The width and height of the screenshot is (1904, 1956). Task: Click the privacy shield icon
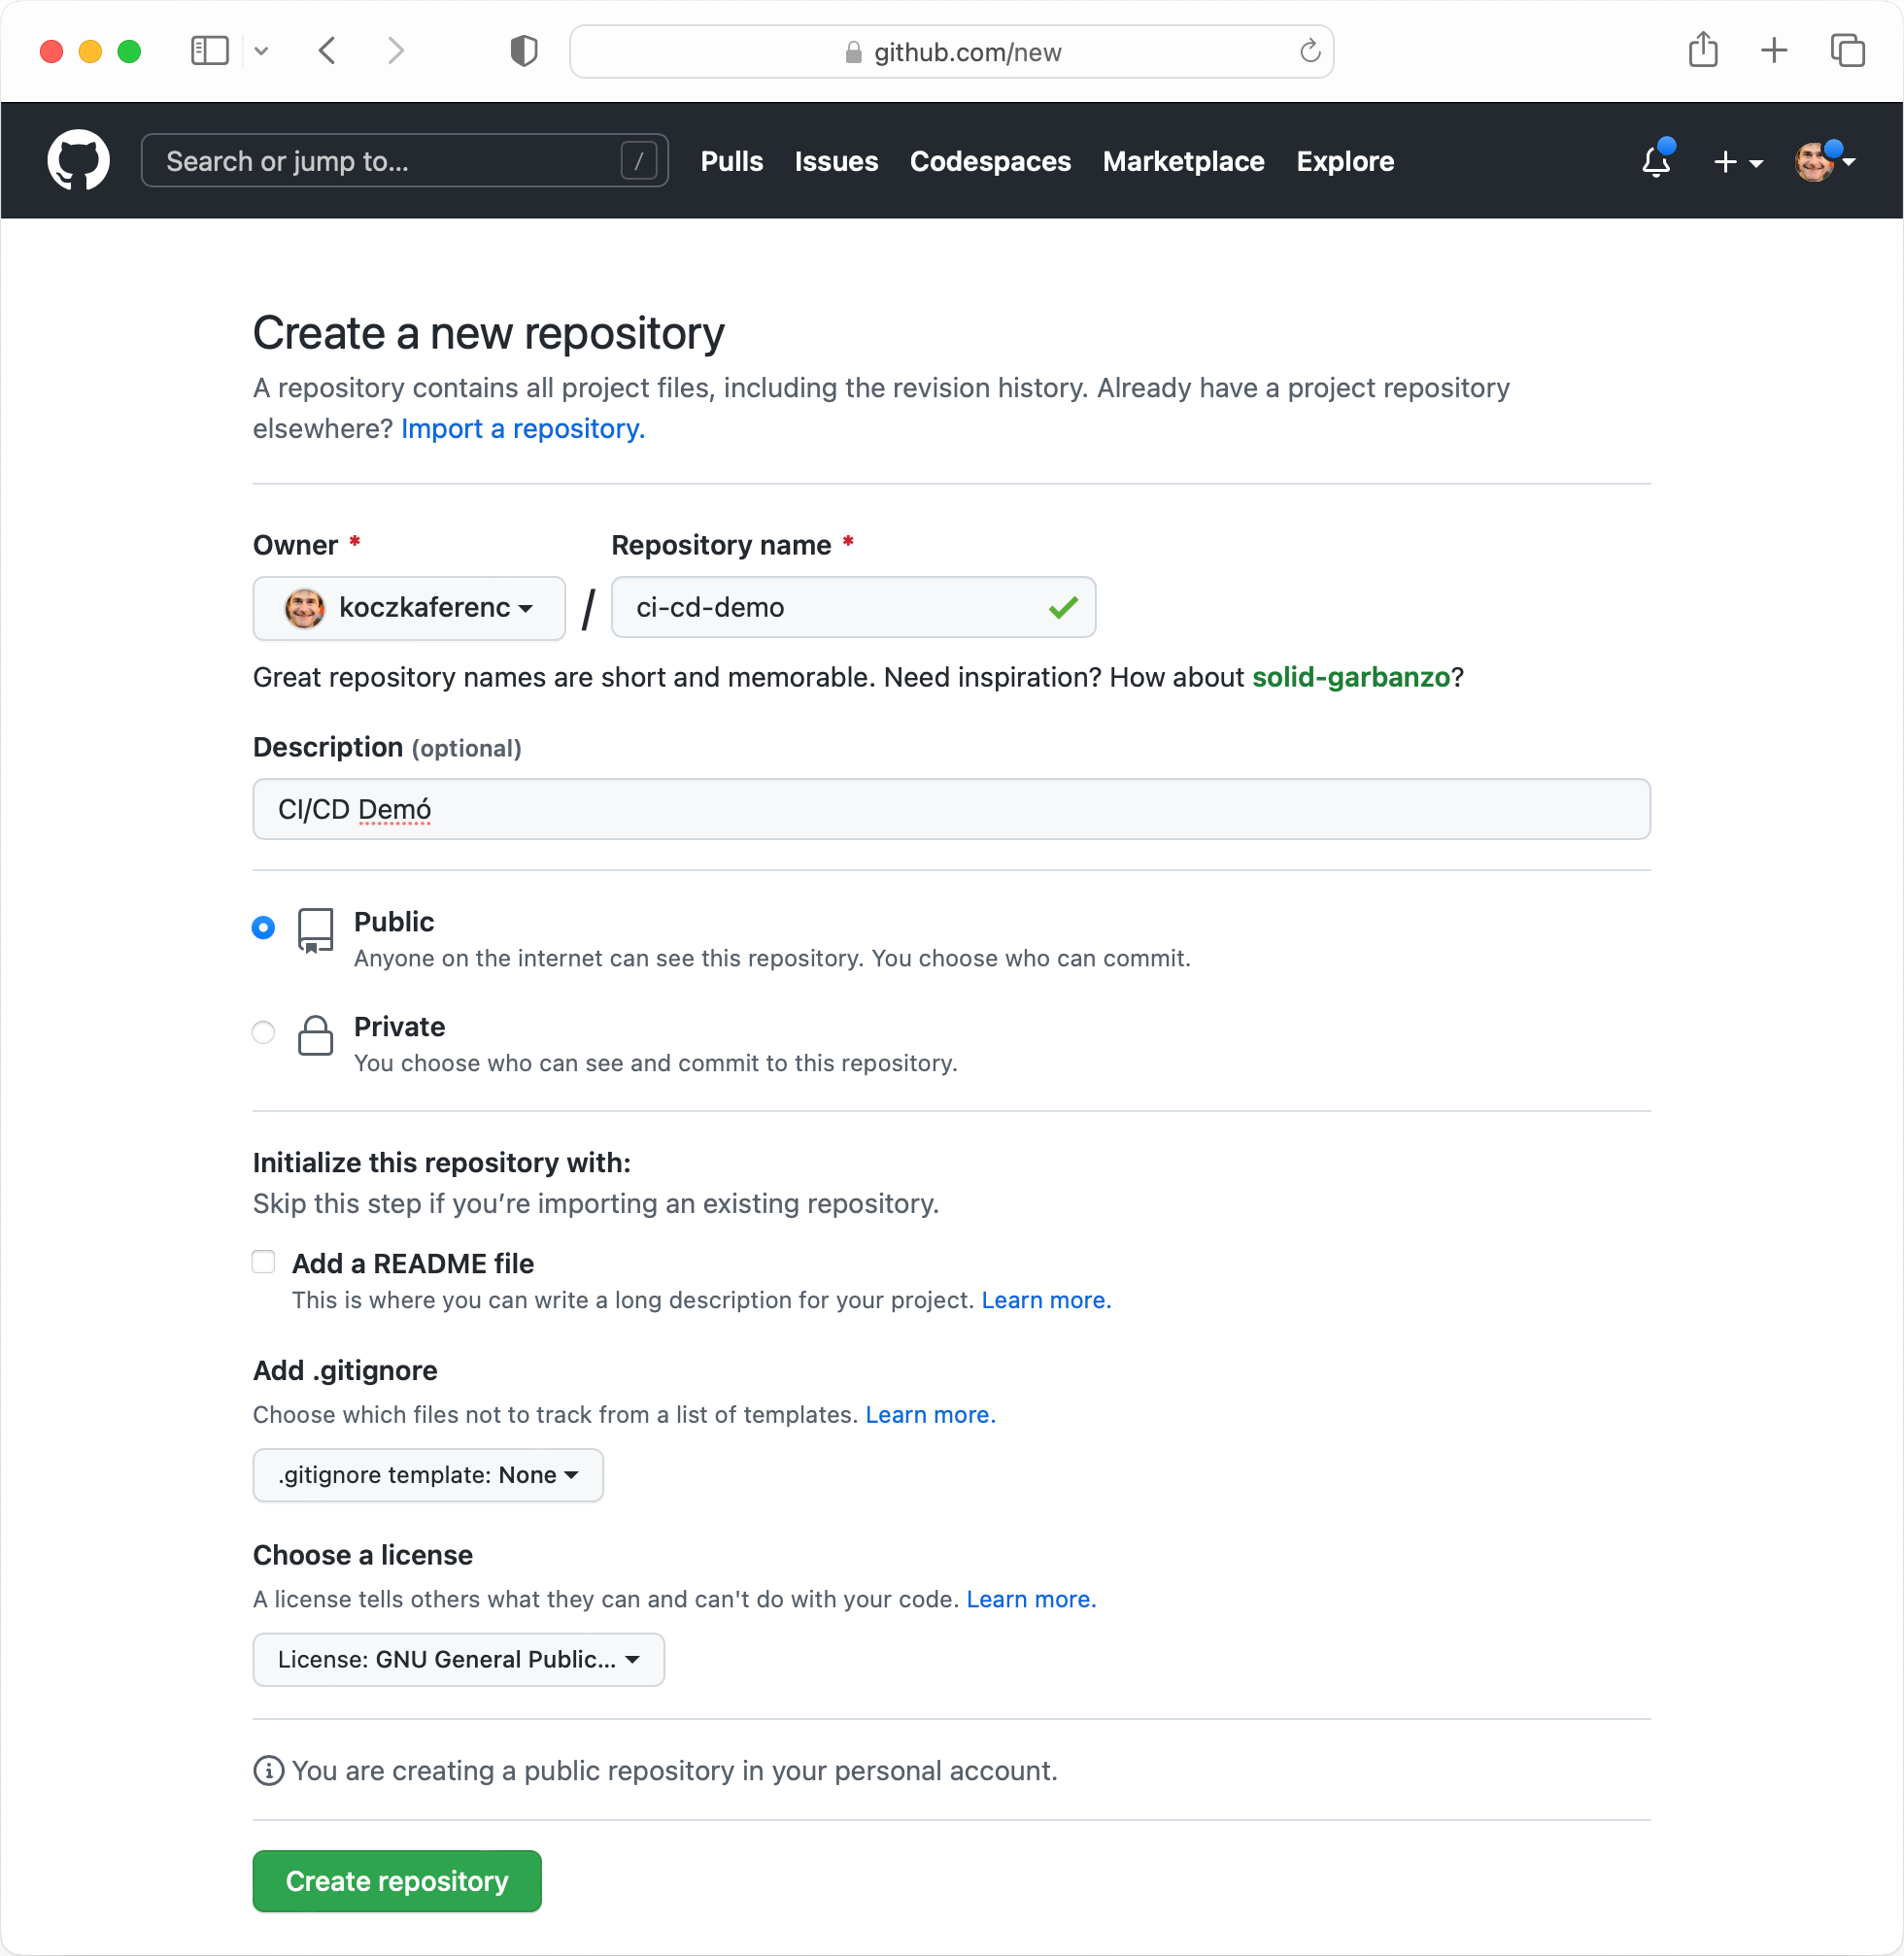click(x=524, y=51)
